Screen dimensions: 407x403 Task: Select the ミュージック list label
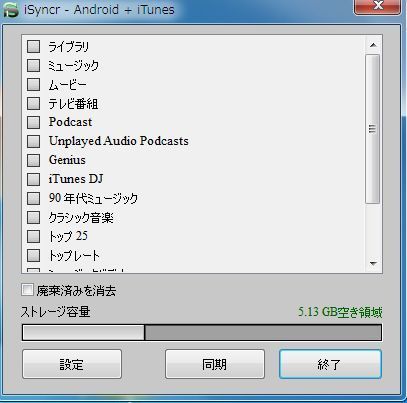[x=73, y=66]
